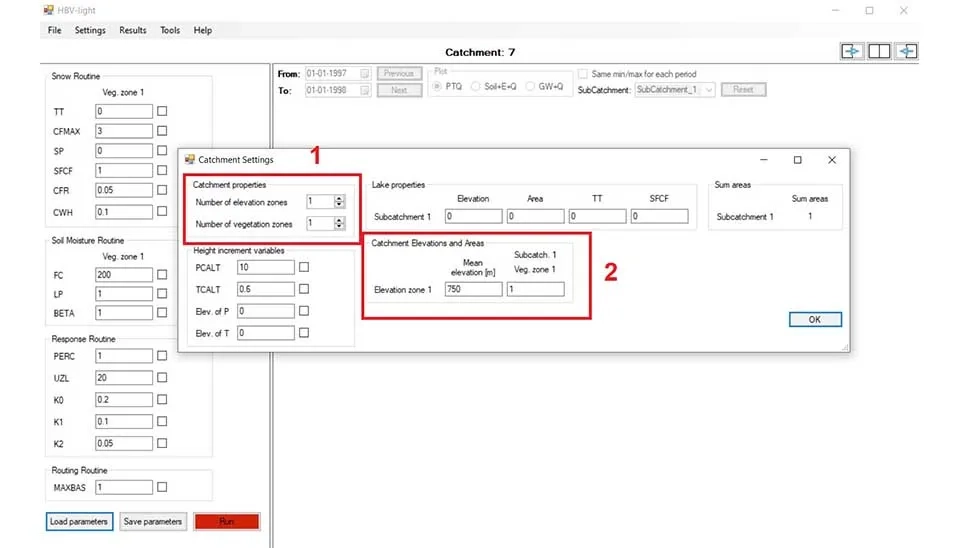Click the red Run button

pos(226,521)
